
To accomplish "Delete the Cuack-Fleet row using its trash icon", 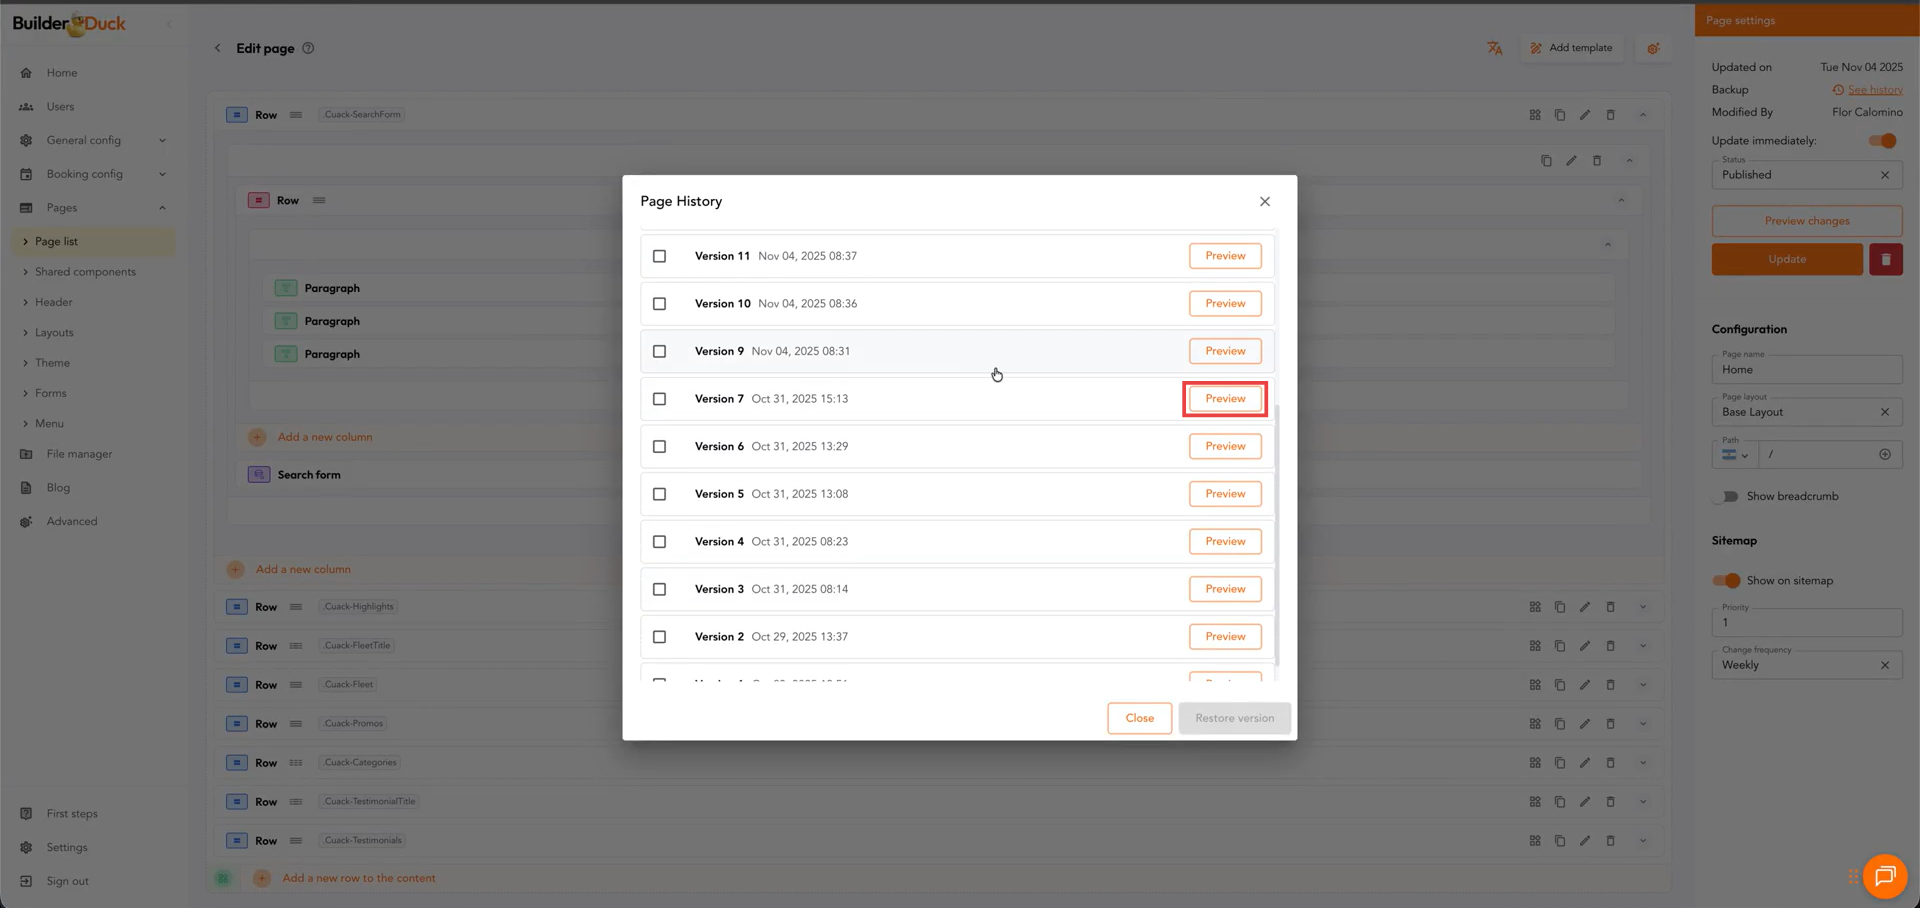I will [x=1610, y=685].
